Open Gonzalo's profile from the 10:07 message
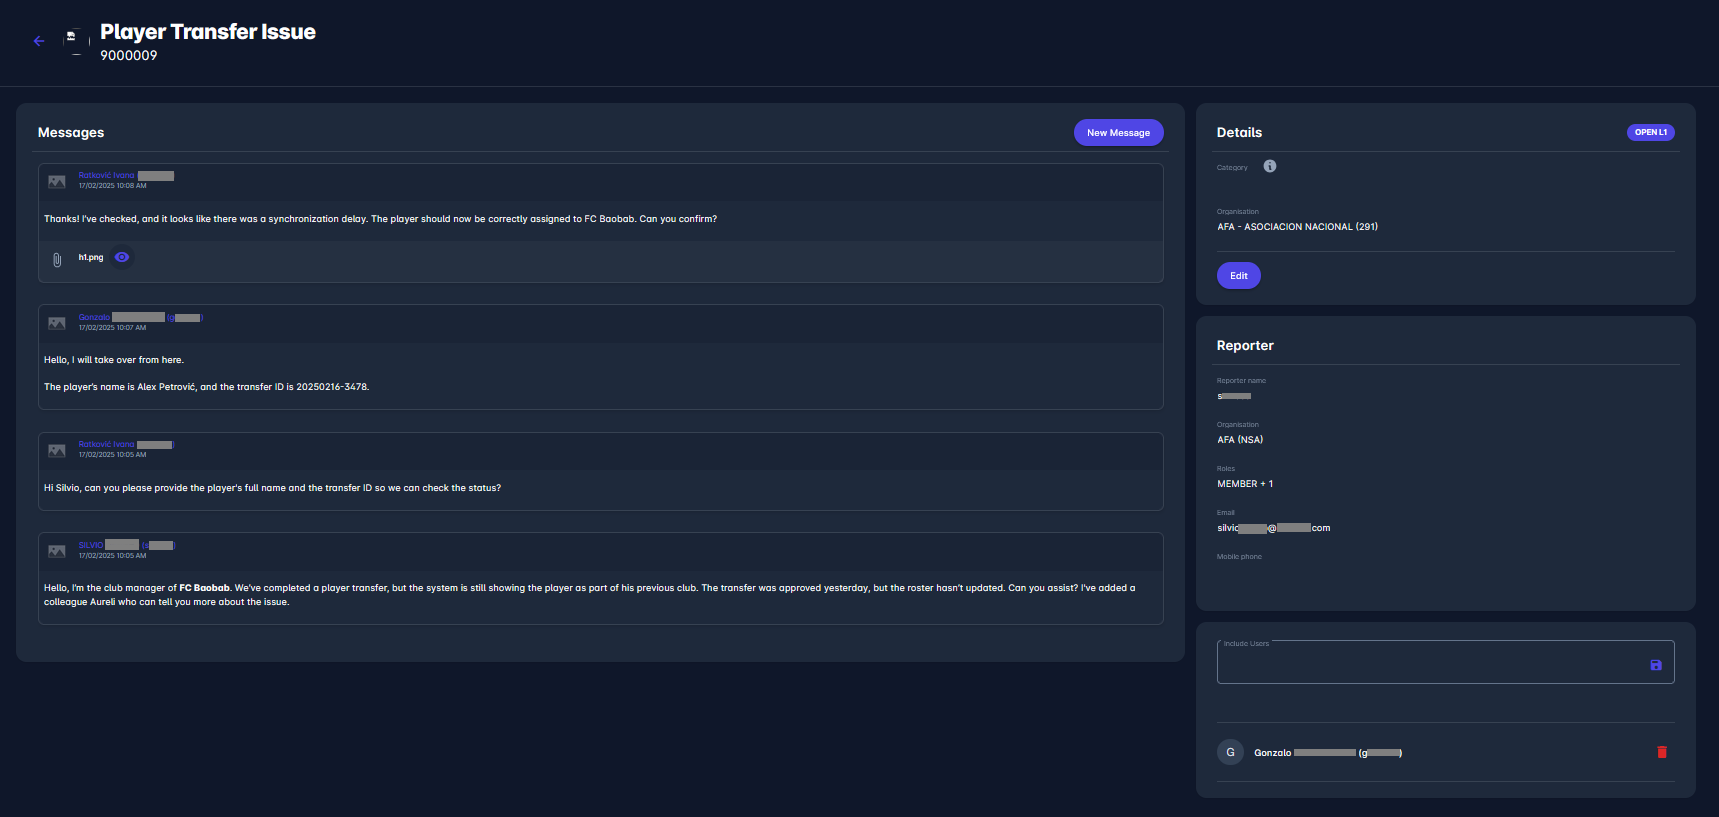This screenshot has height=817, width=1719. (x=94, y=317)
